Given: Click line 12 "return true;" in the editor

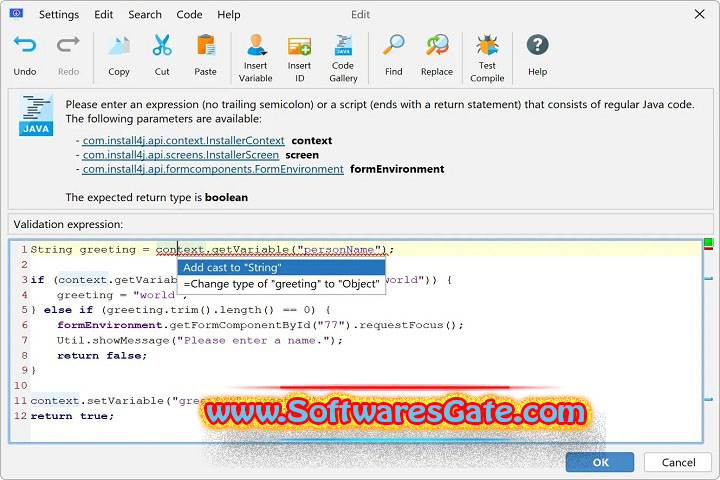Looking at the screenshot, I should pyautogui.click(x=72, y=416).
